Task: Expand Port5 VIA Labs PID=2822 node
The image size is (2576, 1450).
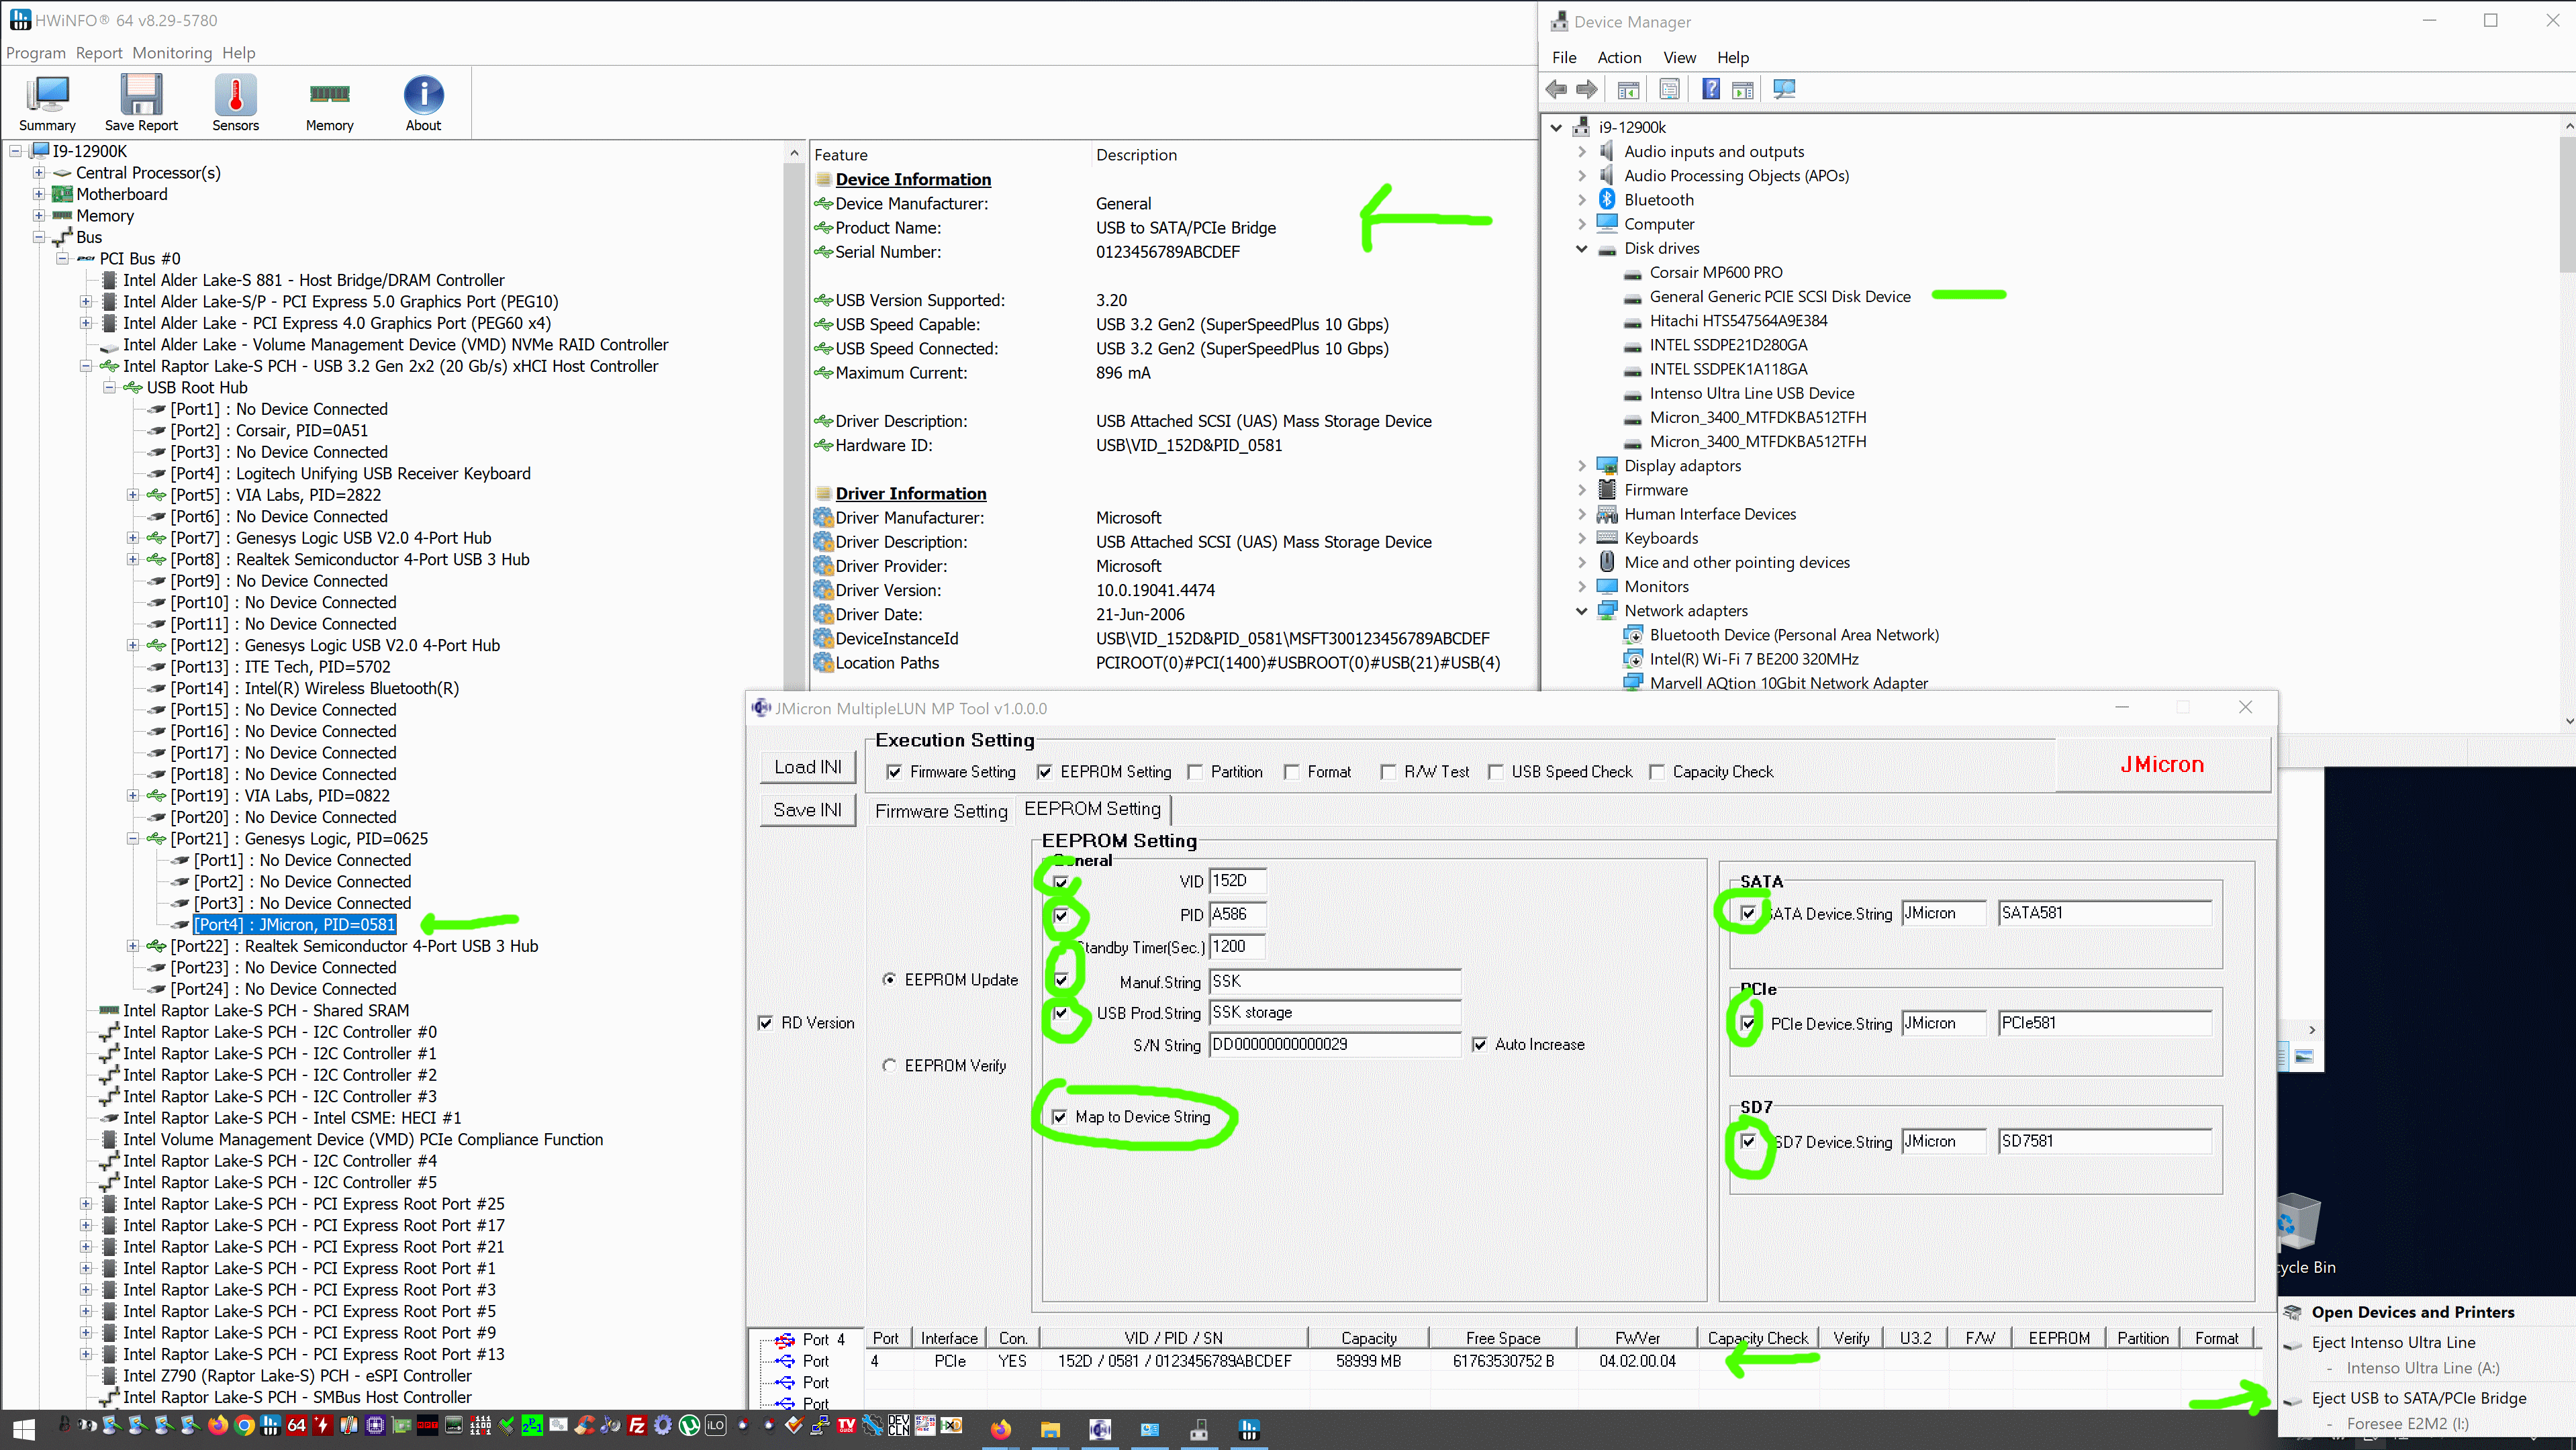Action: pyautogui.click(x=133, y=495)
